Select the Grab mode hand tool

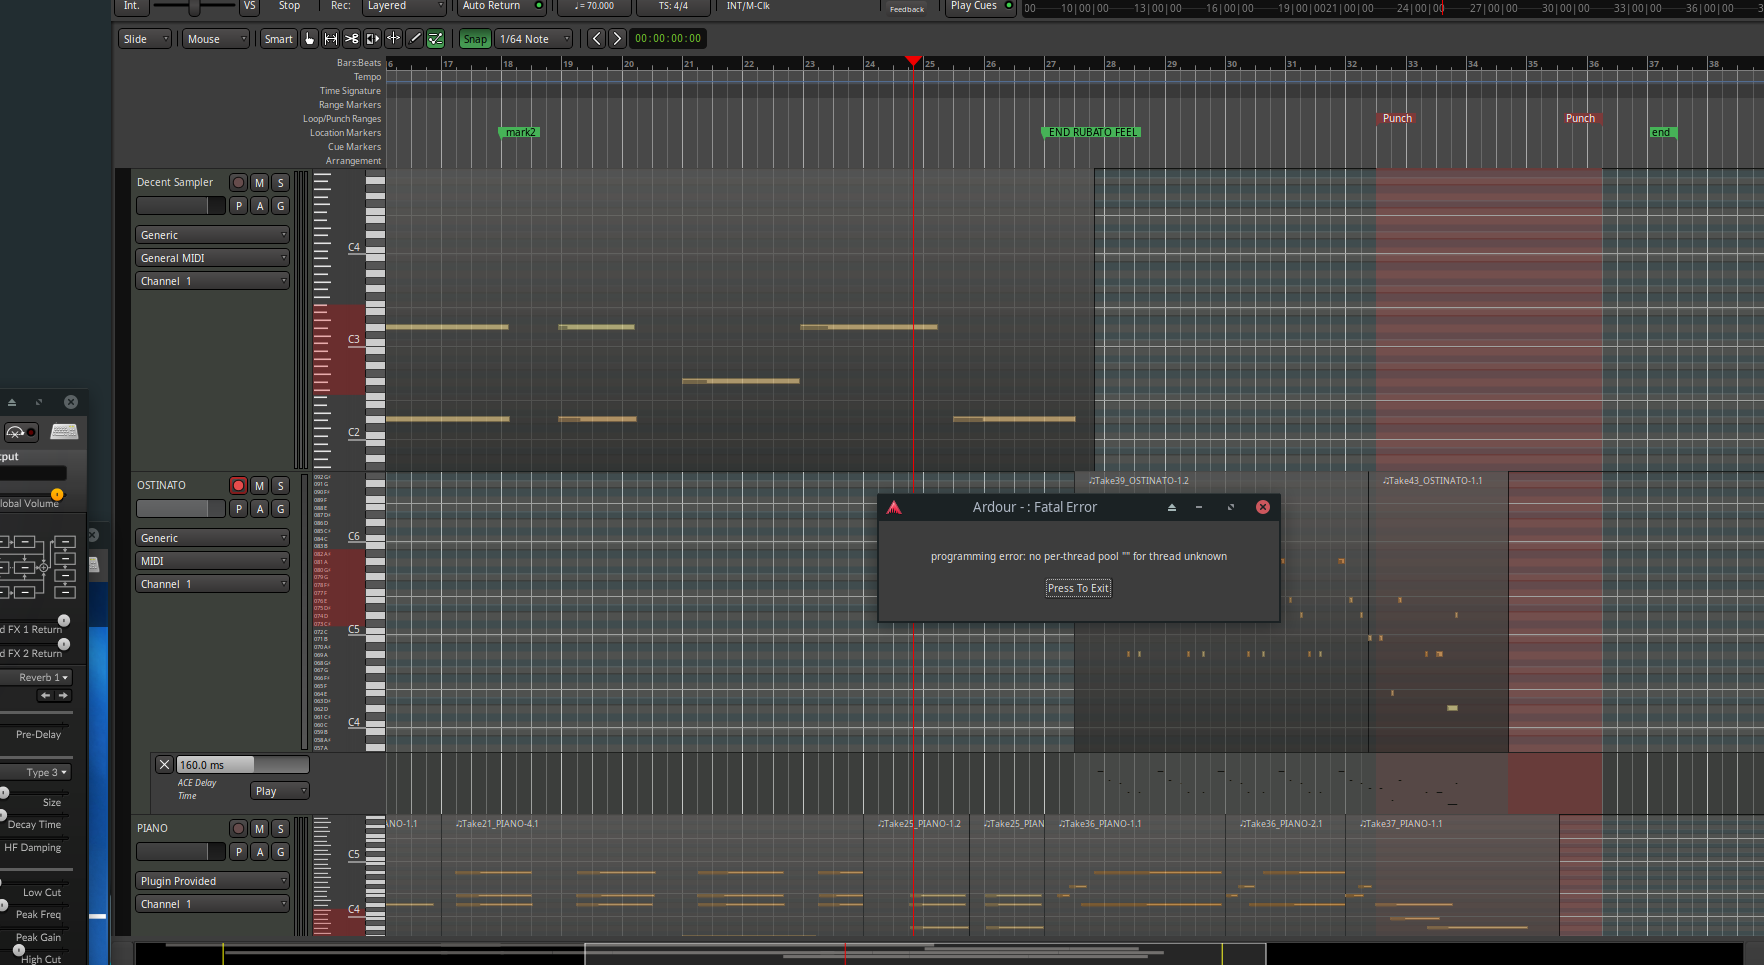pos(310,39)
